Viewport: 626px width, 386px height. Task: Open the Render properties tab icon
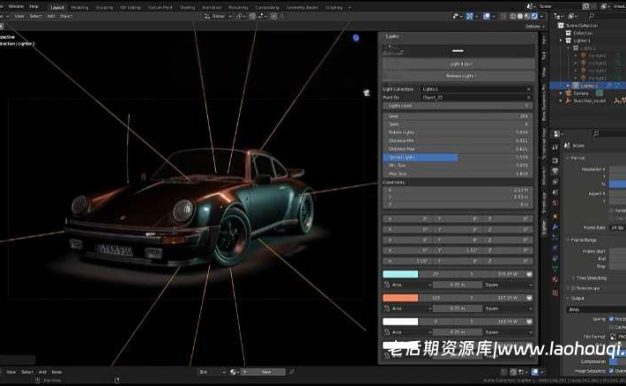555,160
